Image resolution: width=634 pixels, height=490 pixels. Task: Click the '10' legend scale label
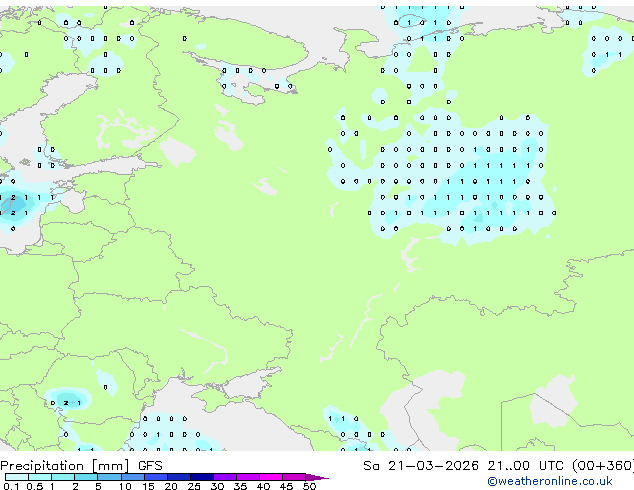click(x=125, y=486)
